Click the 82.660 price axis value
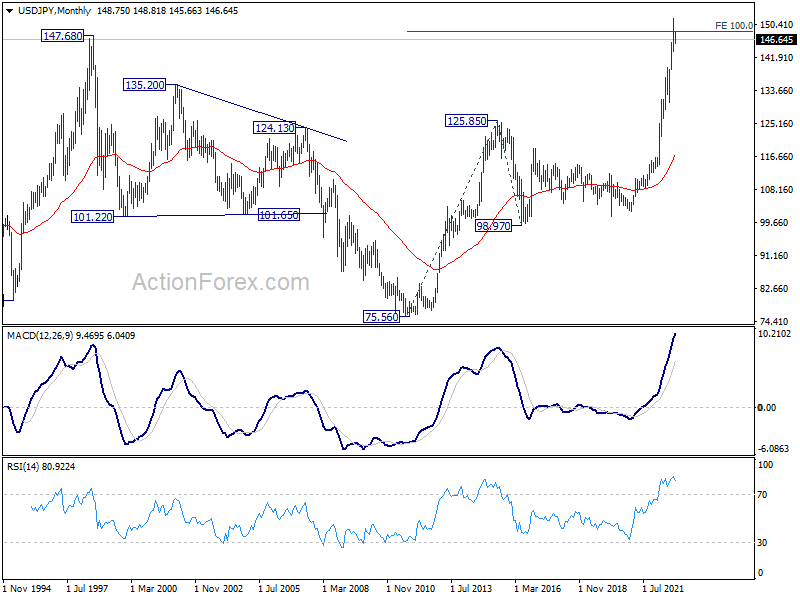Image resolution: width=800 pixels, height=600 pixels. coord(776,288)
